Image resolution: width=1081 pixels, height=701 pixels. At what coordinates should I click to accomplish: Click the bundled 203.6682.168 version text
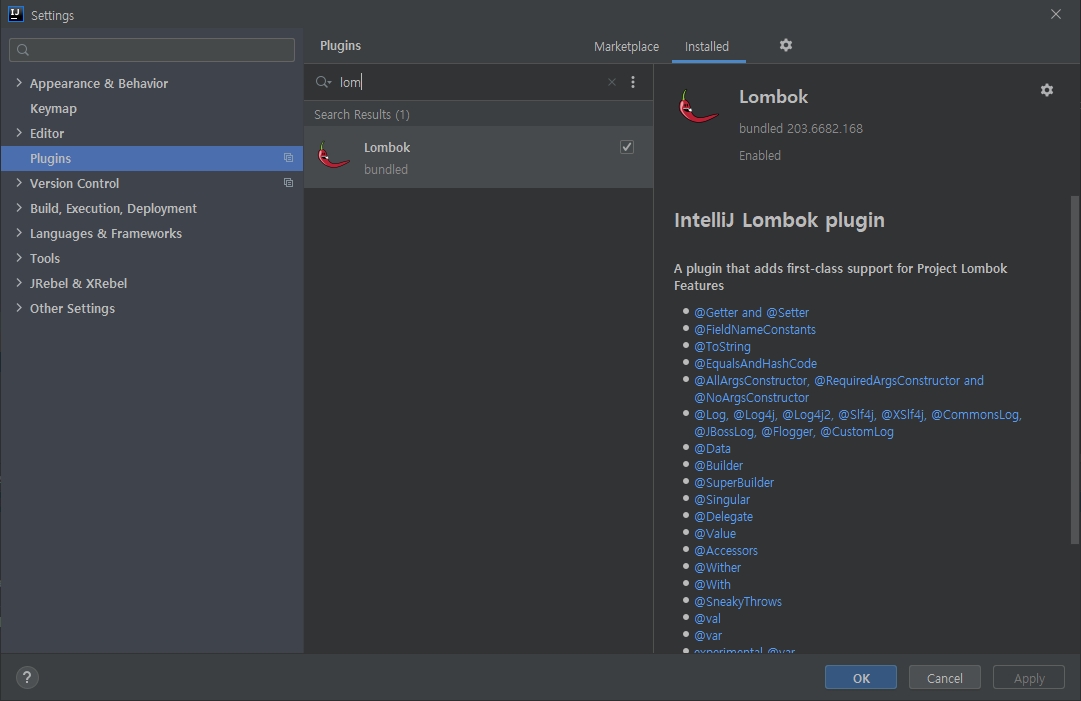pyautogui.click(x=800, y=128)
